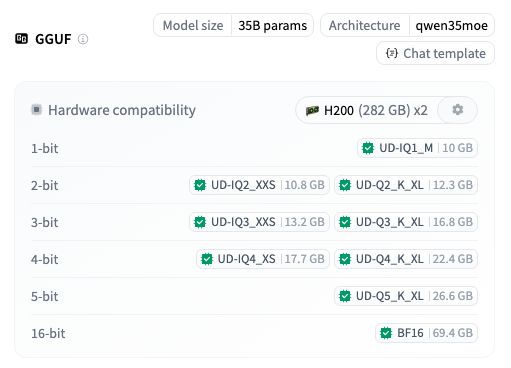511x368 pixels.
Task: Click the 1-bit row label
Action: 45,148
